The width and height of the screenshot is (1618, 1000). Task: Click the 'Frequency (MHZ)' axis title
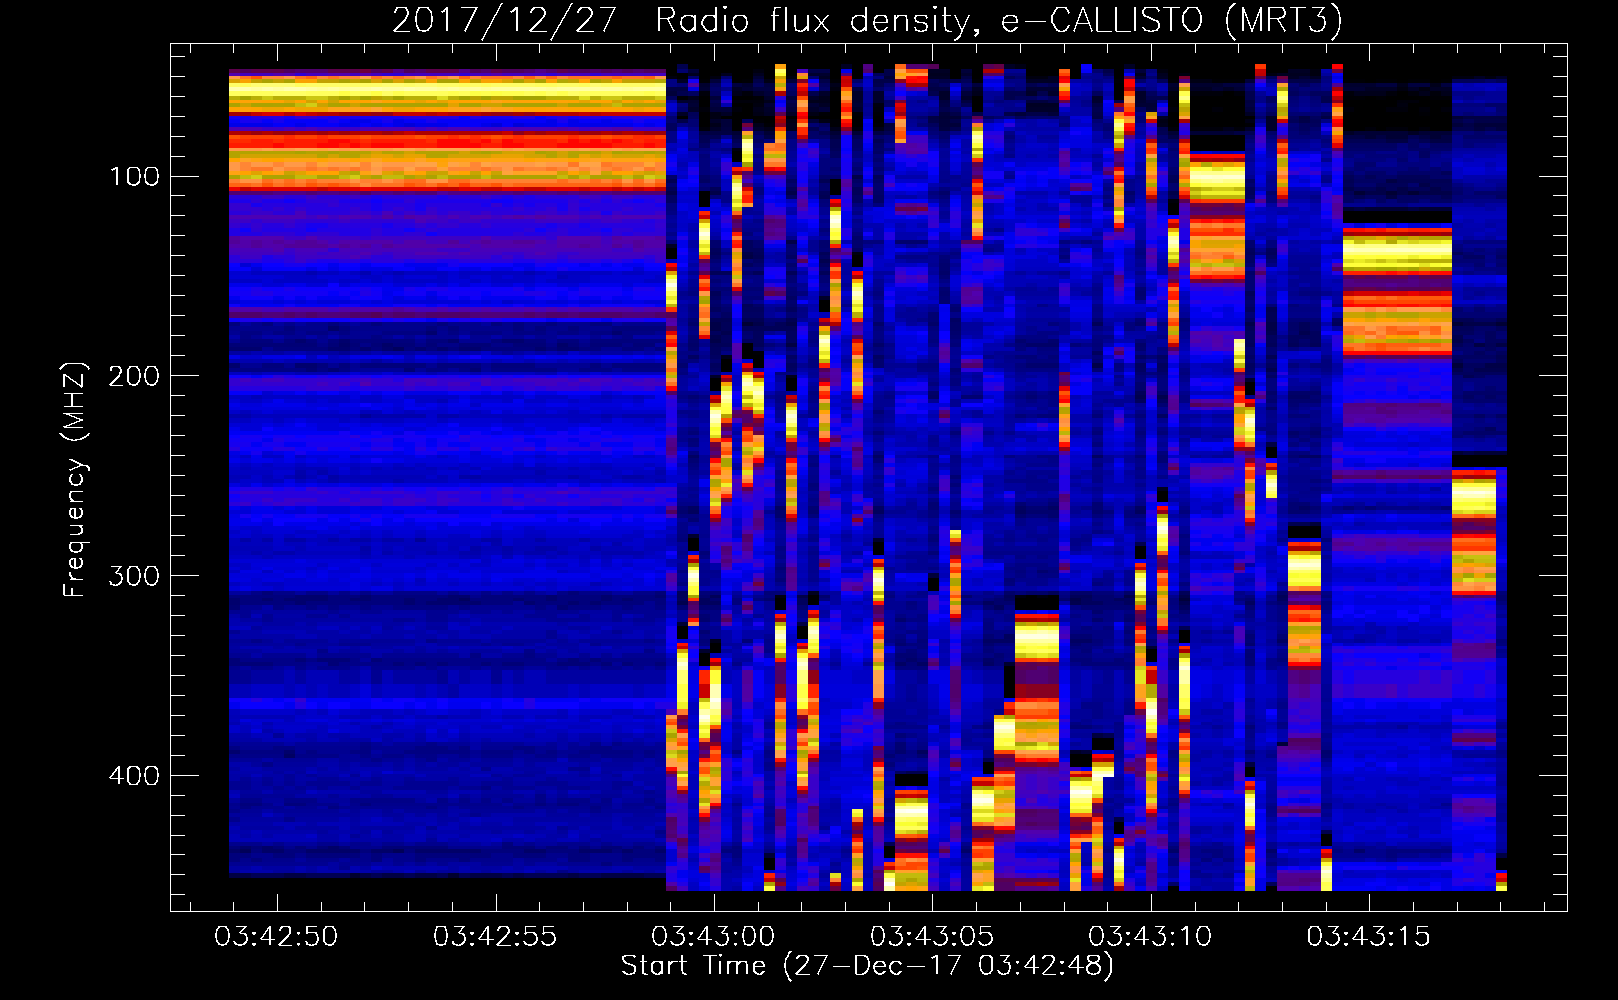[x=76, y=479]
